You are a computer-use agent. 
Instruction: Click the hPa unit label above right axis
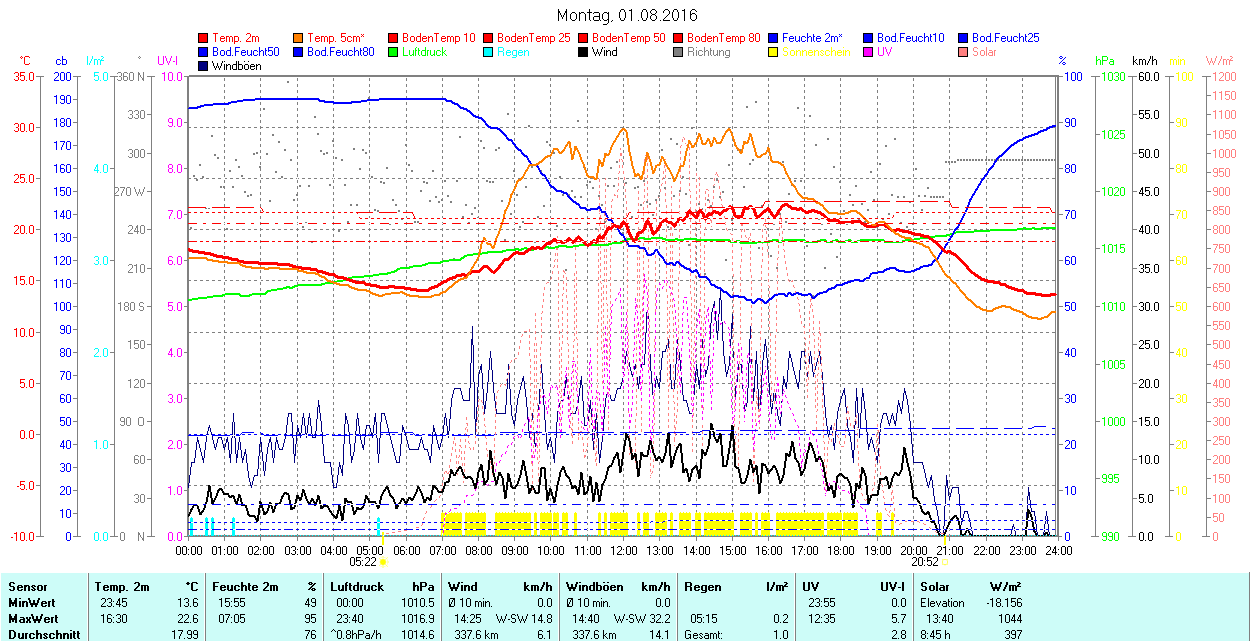(1105, 61)
